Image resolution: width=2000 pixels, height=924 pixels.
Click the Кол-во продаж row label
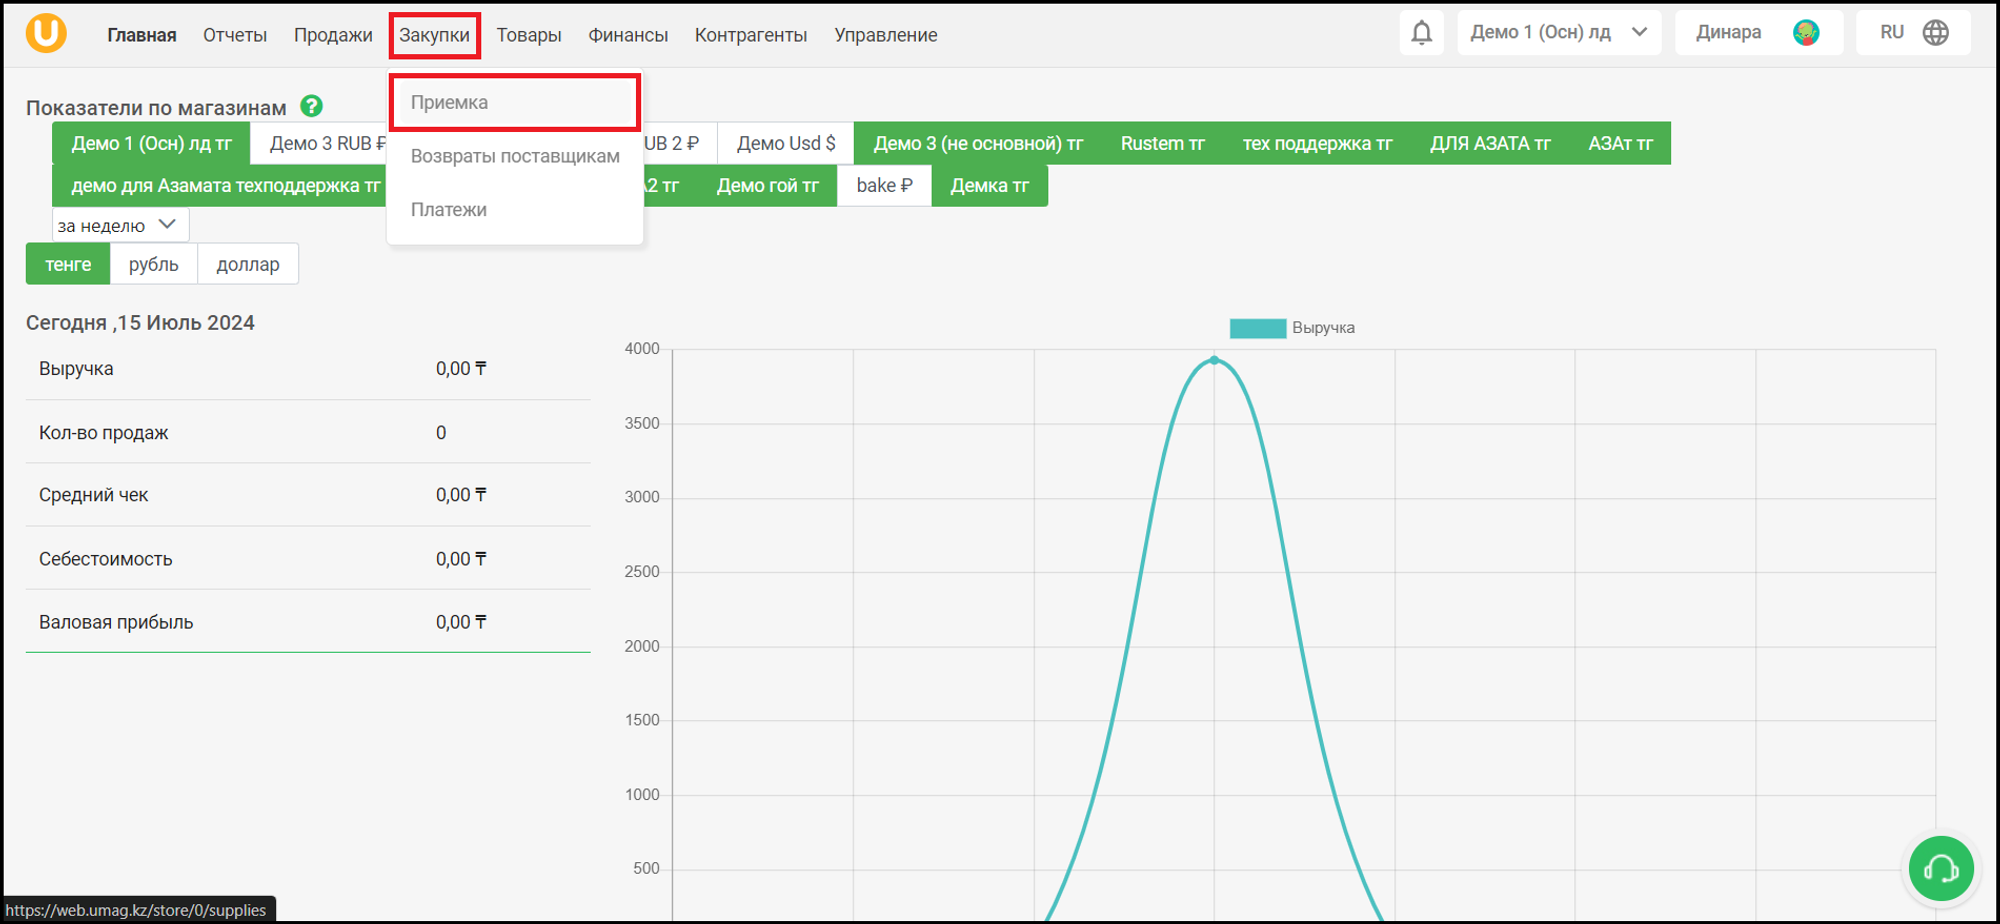tap(104, 433)
